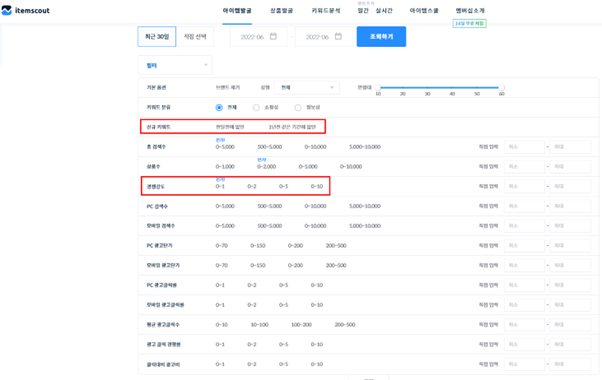The height and width of the screenshot is (380, 602).
Task: Open the 성별 전체 dropdown
Action: tap(307, 88)
